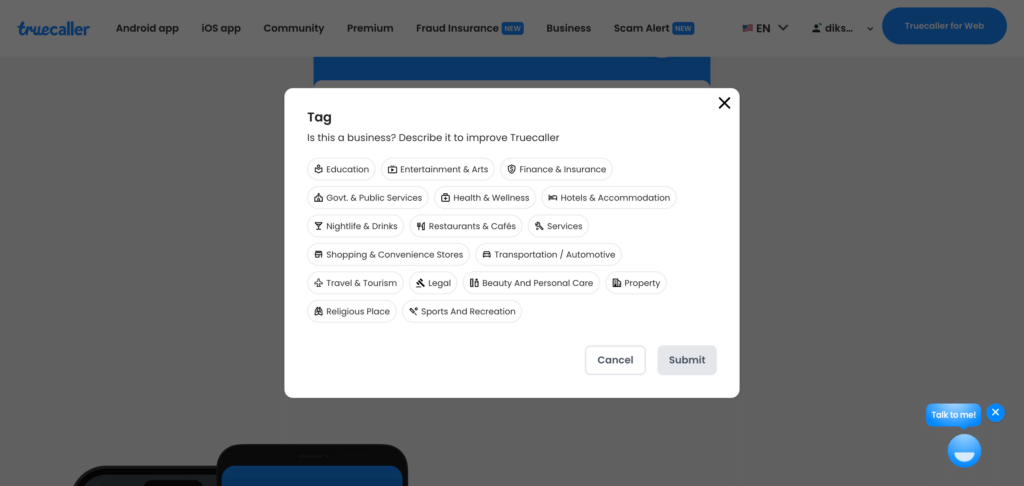Select the Travel & Tourism tag label

pos(362,283)
